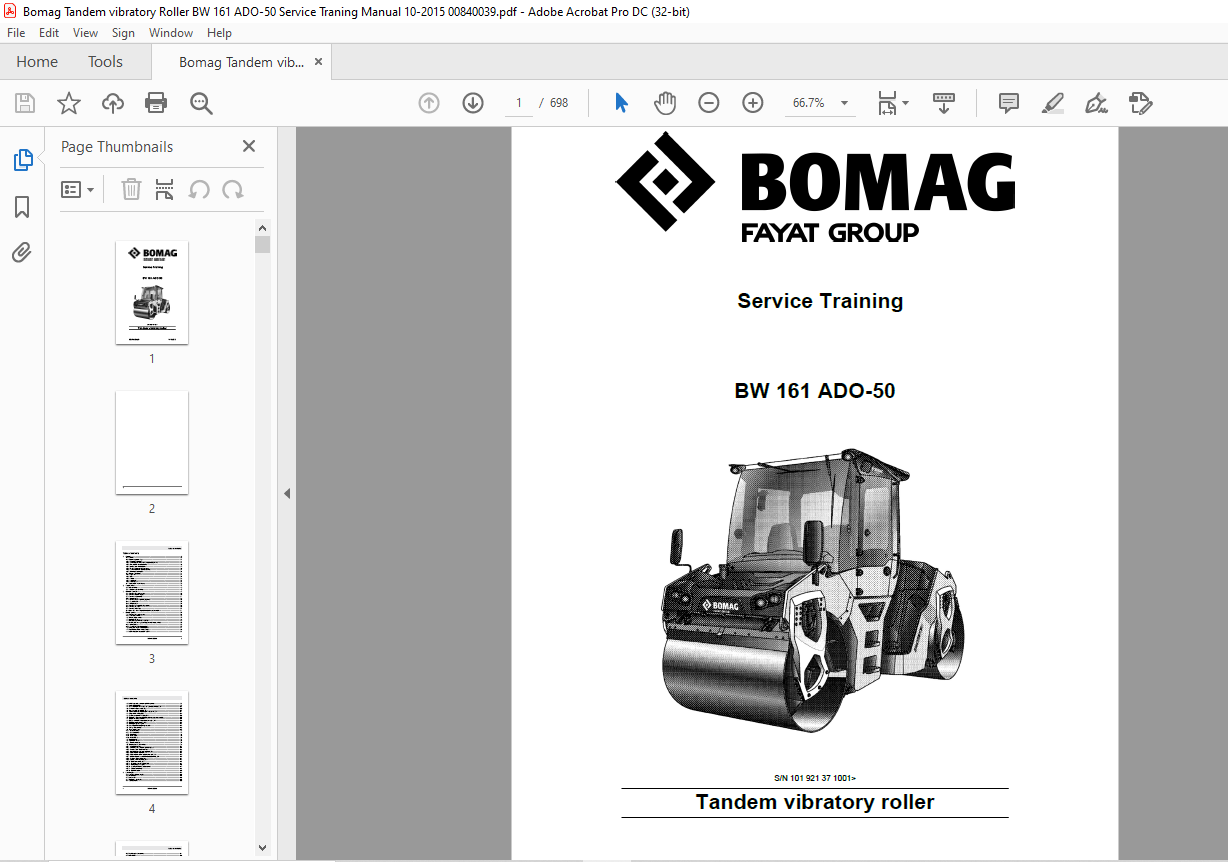
Task: Open the Sign document pen icon
Action: (1096, 103)
